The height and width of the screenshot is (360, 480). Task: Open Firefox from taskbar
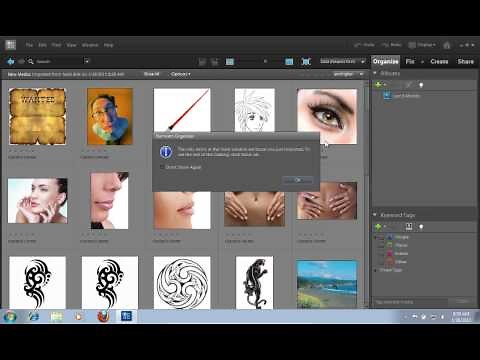pyautogui.click(x=103, y=316)
